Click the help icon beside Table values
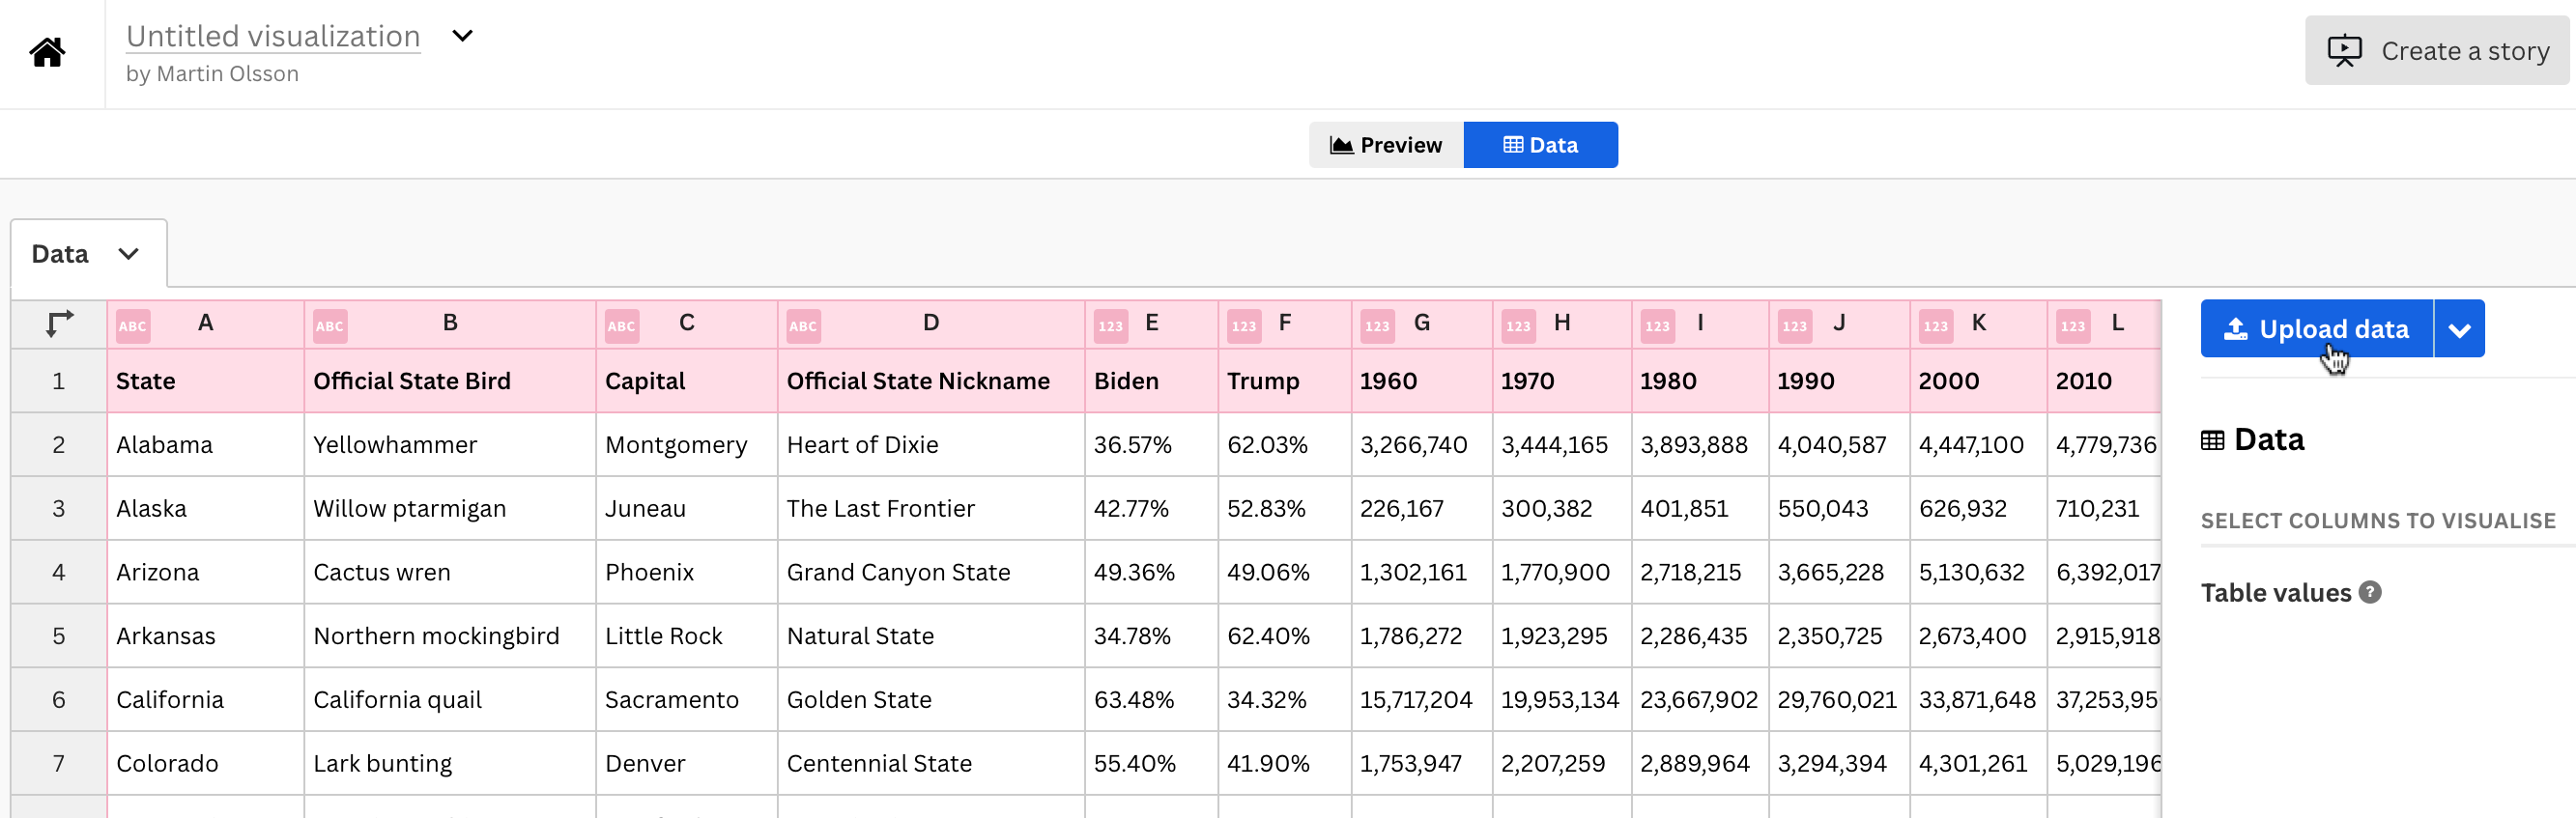 (x=2370, y=592)
